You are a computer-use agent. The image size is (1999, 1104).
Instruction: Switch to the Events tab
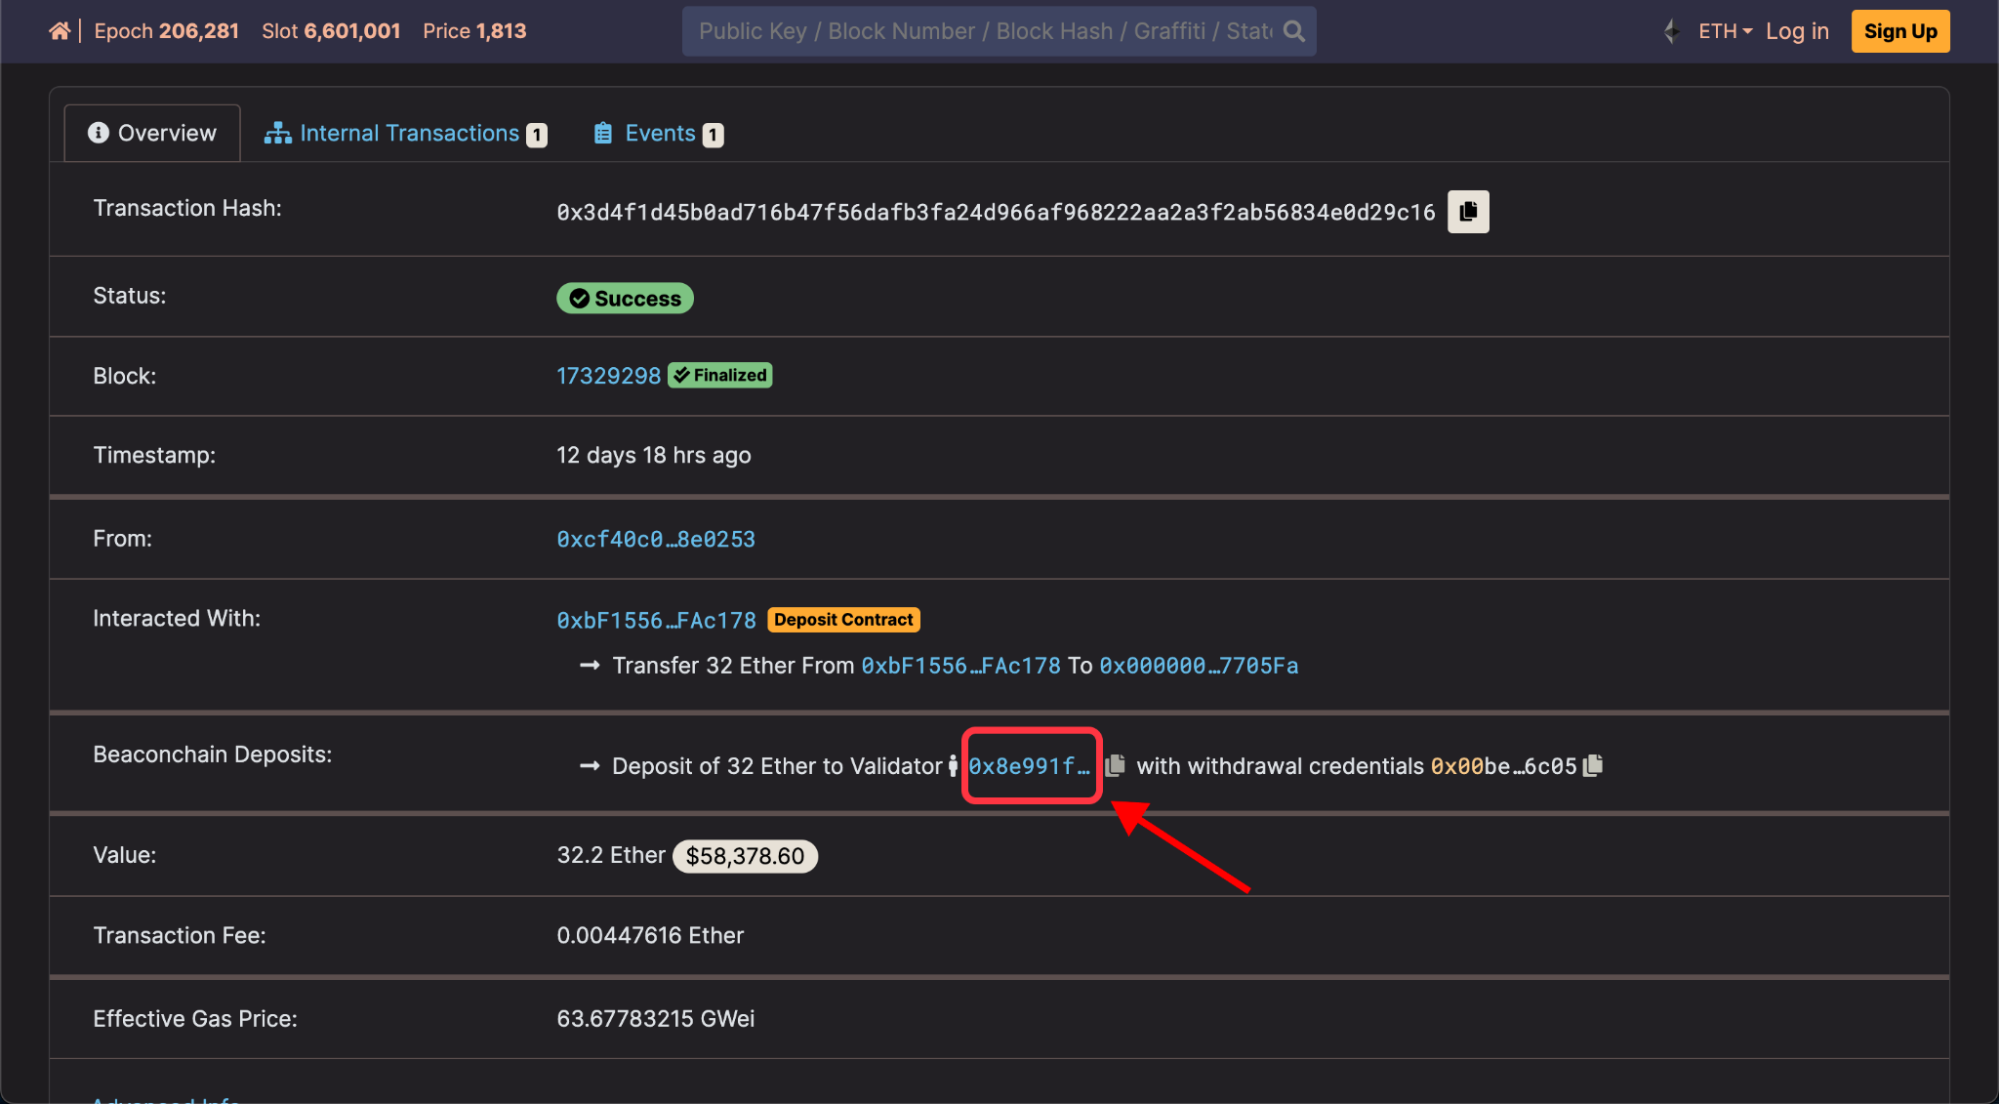(660, 133)
